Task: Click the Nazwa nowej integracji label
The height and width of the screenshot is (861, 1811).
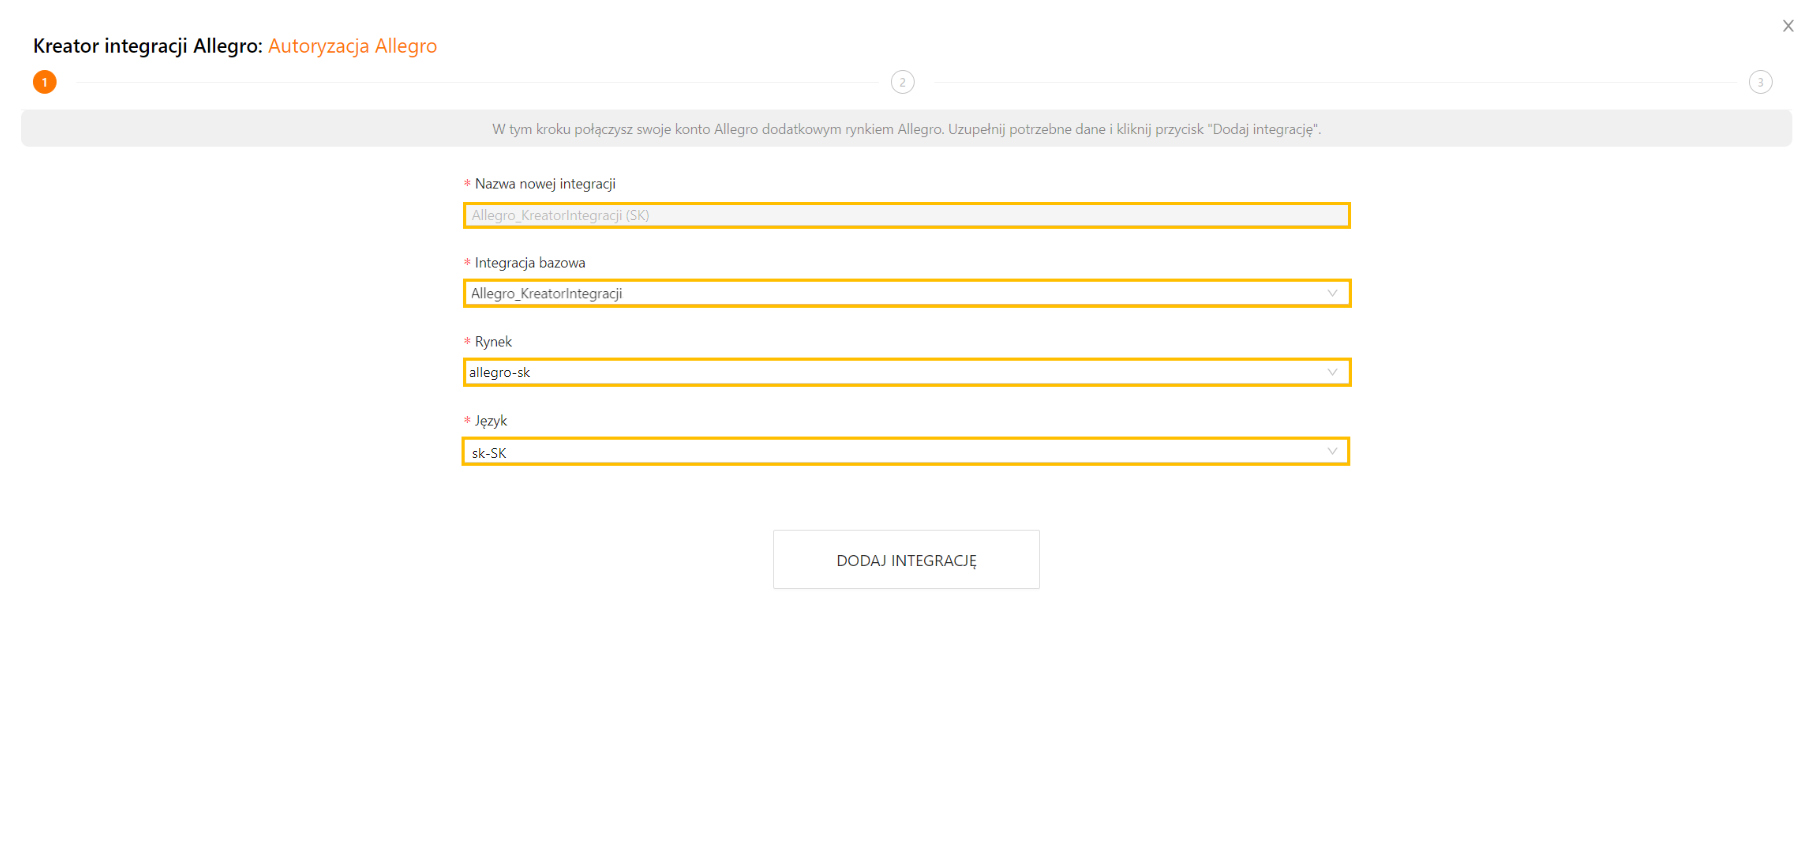Action: [x=545, y=184]
